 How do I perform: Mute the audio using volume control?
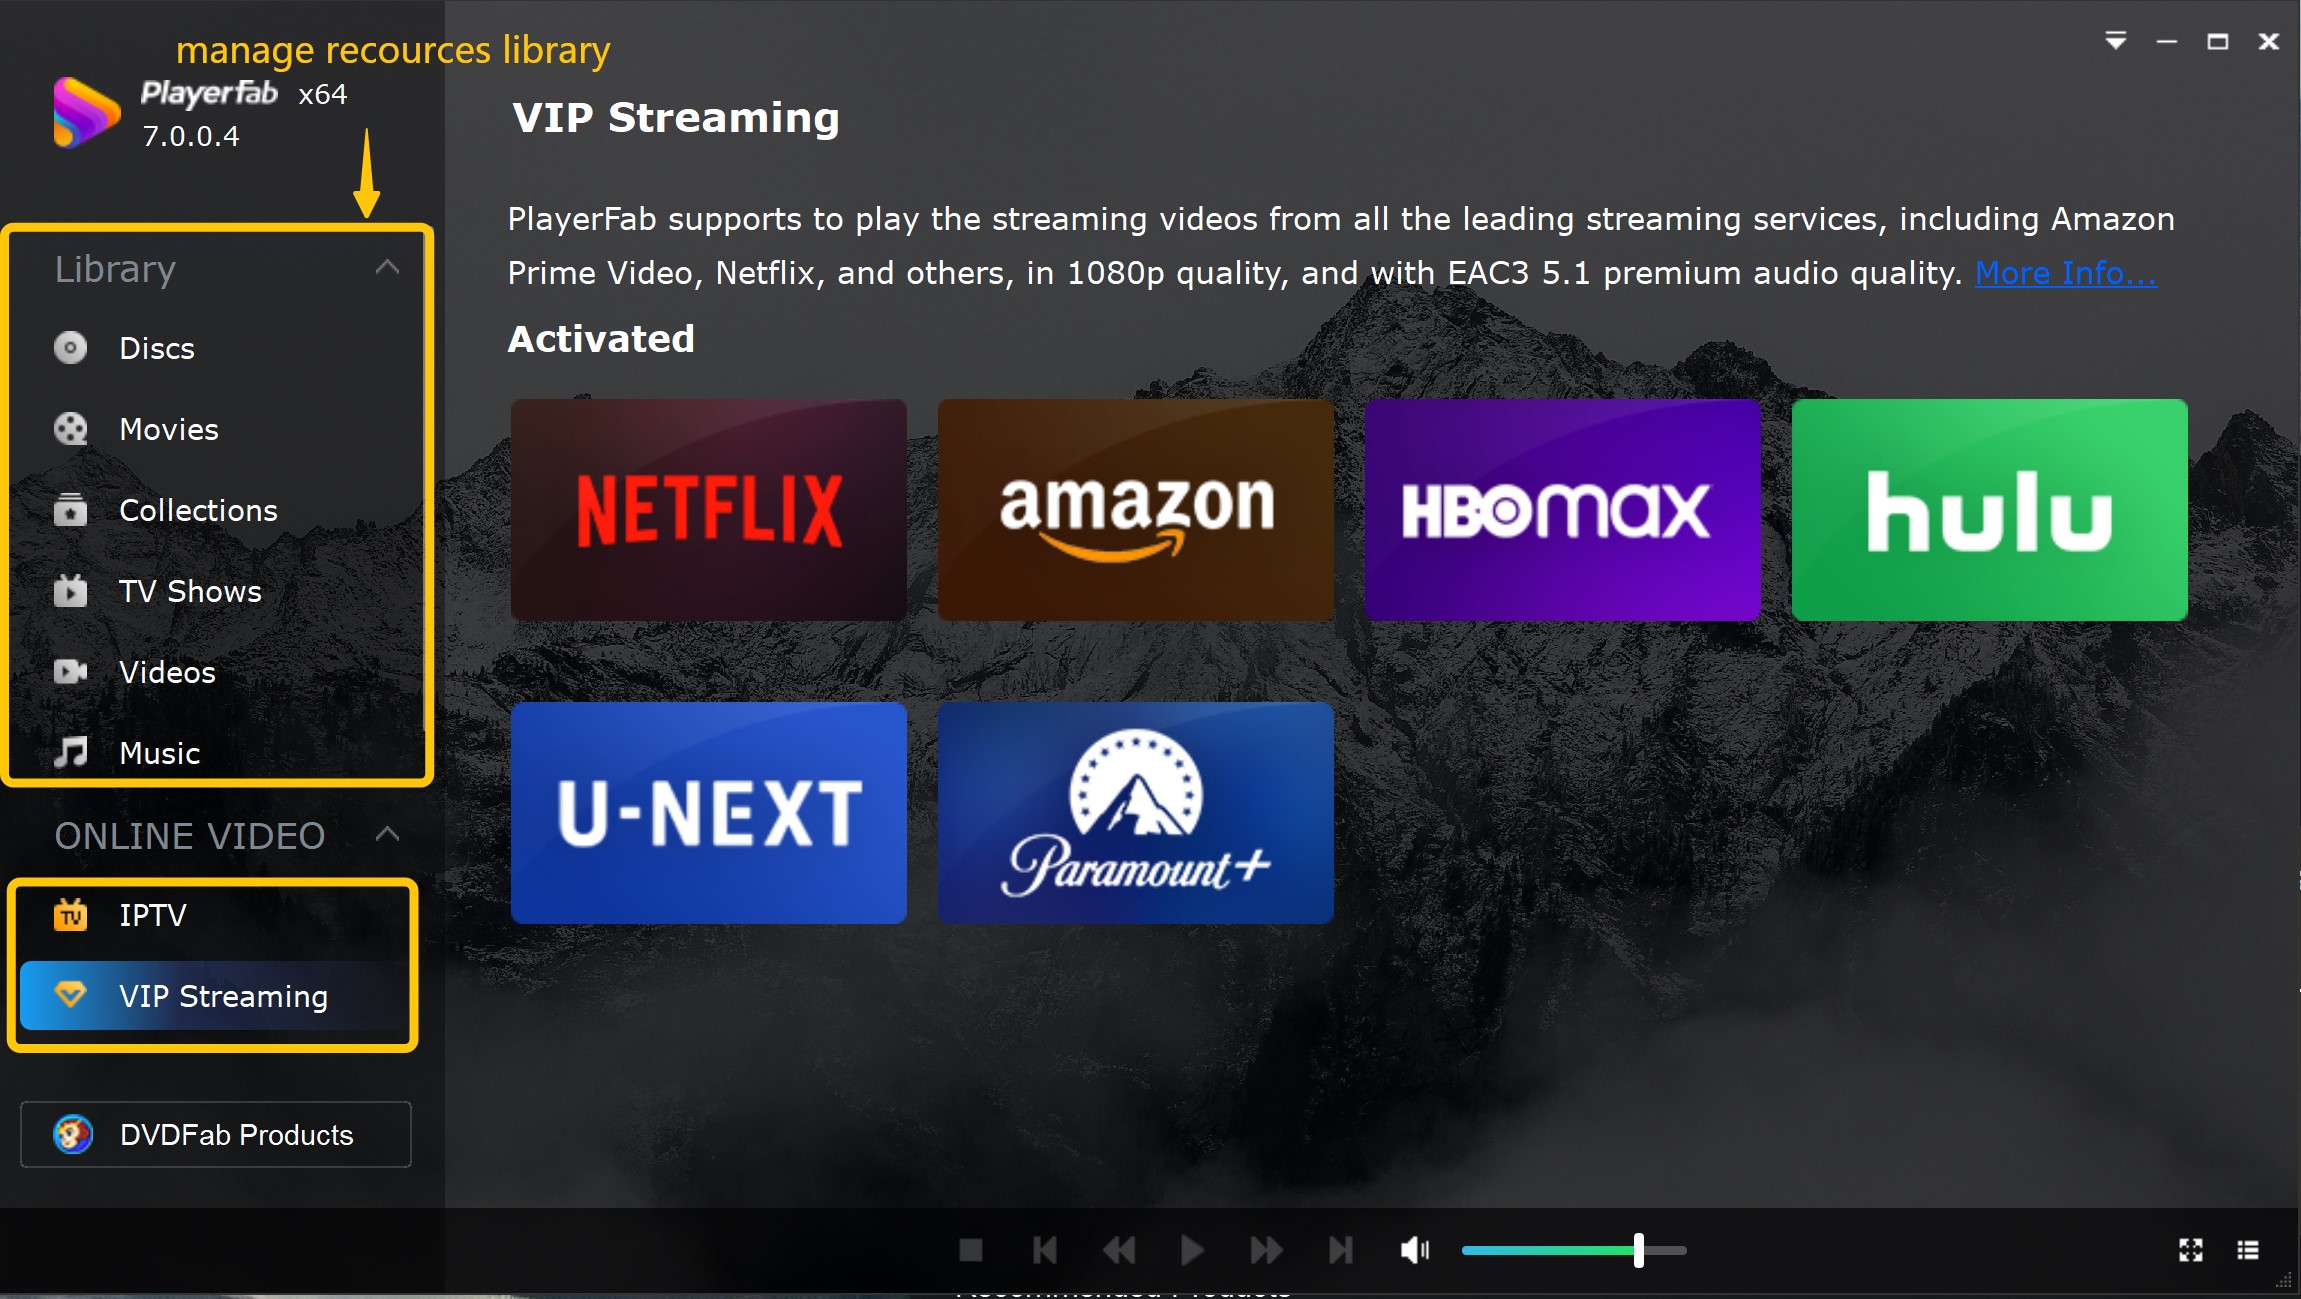coord(1413,1248)
